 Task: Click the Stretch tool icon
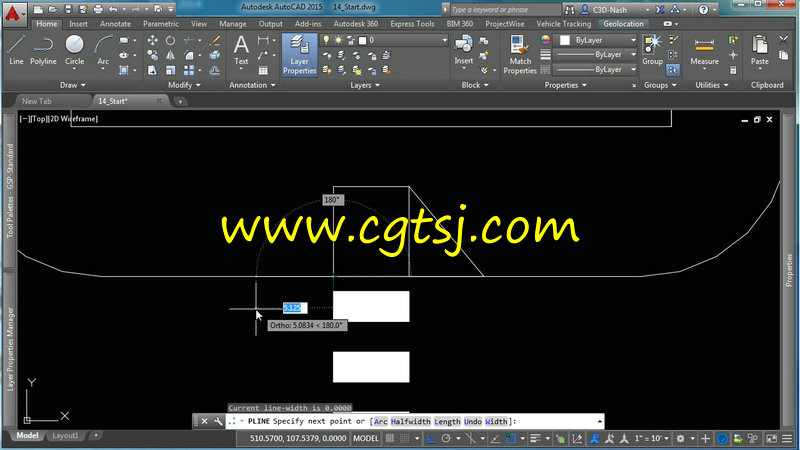(152, 70)
